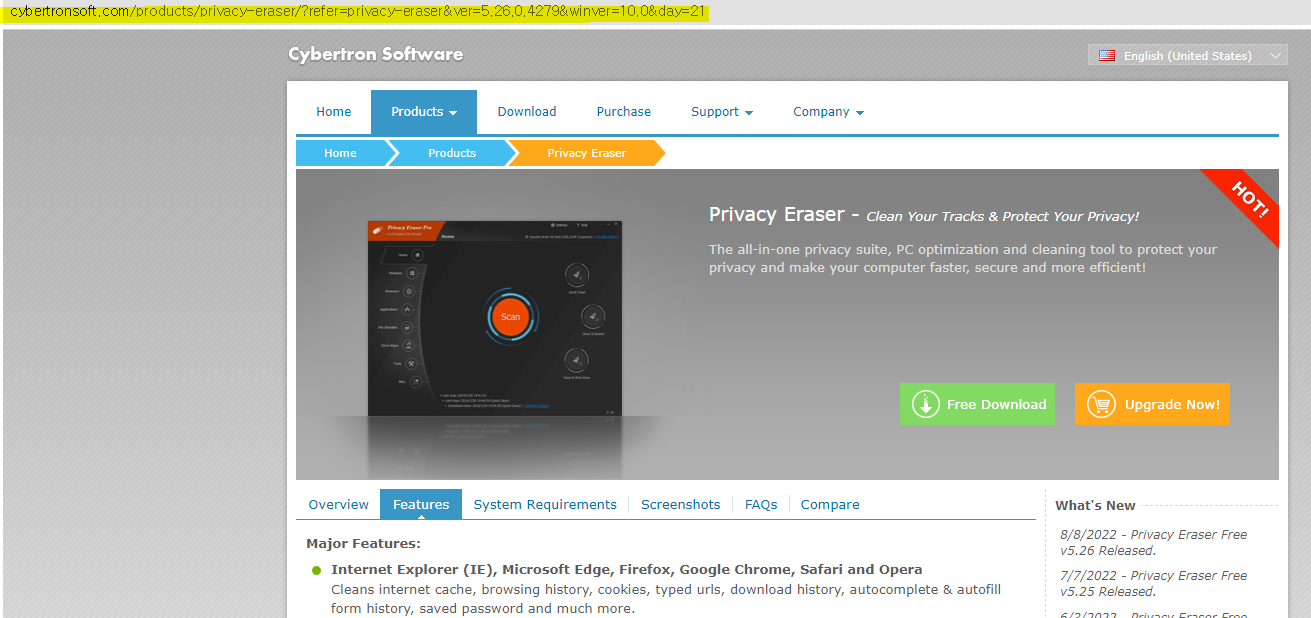Switch to the FAQs tab
Image resolution: width=1311 pixels, height=618 pixels.
tap(761, 505)
